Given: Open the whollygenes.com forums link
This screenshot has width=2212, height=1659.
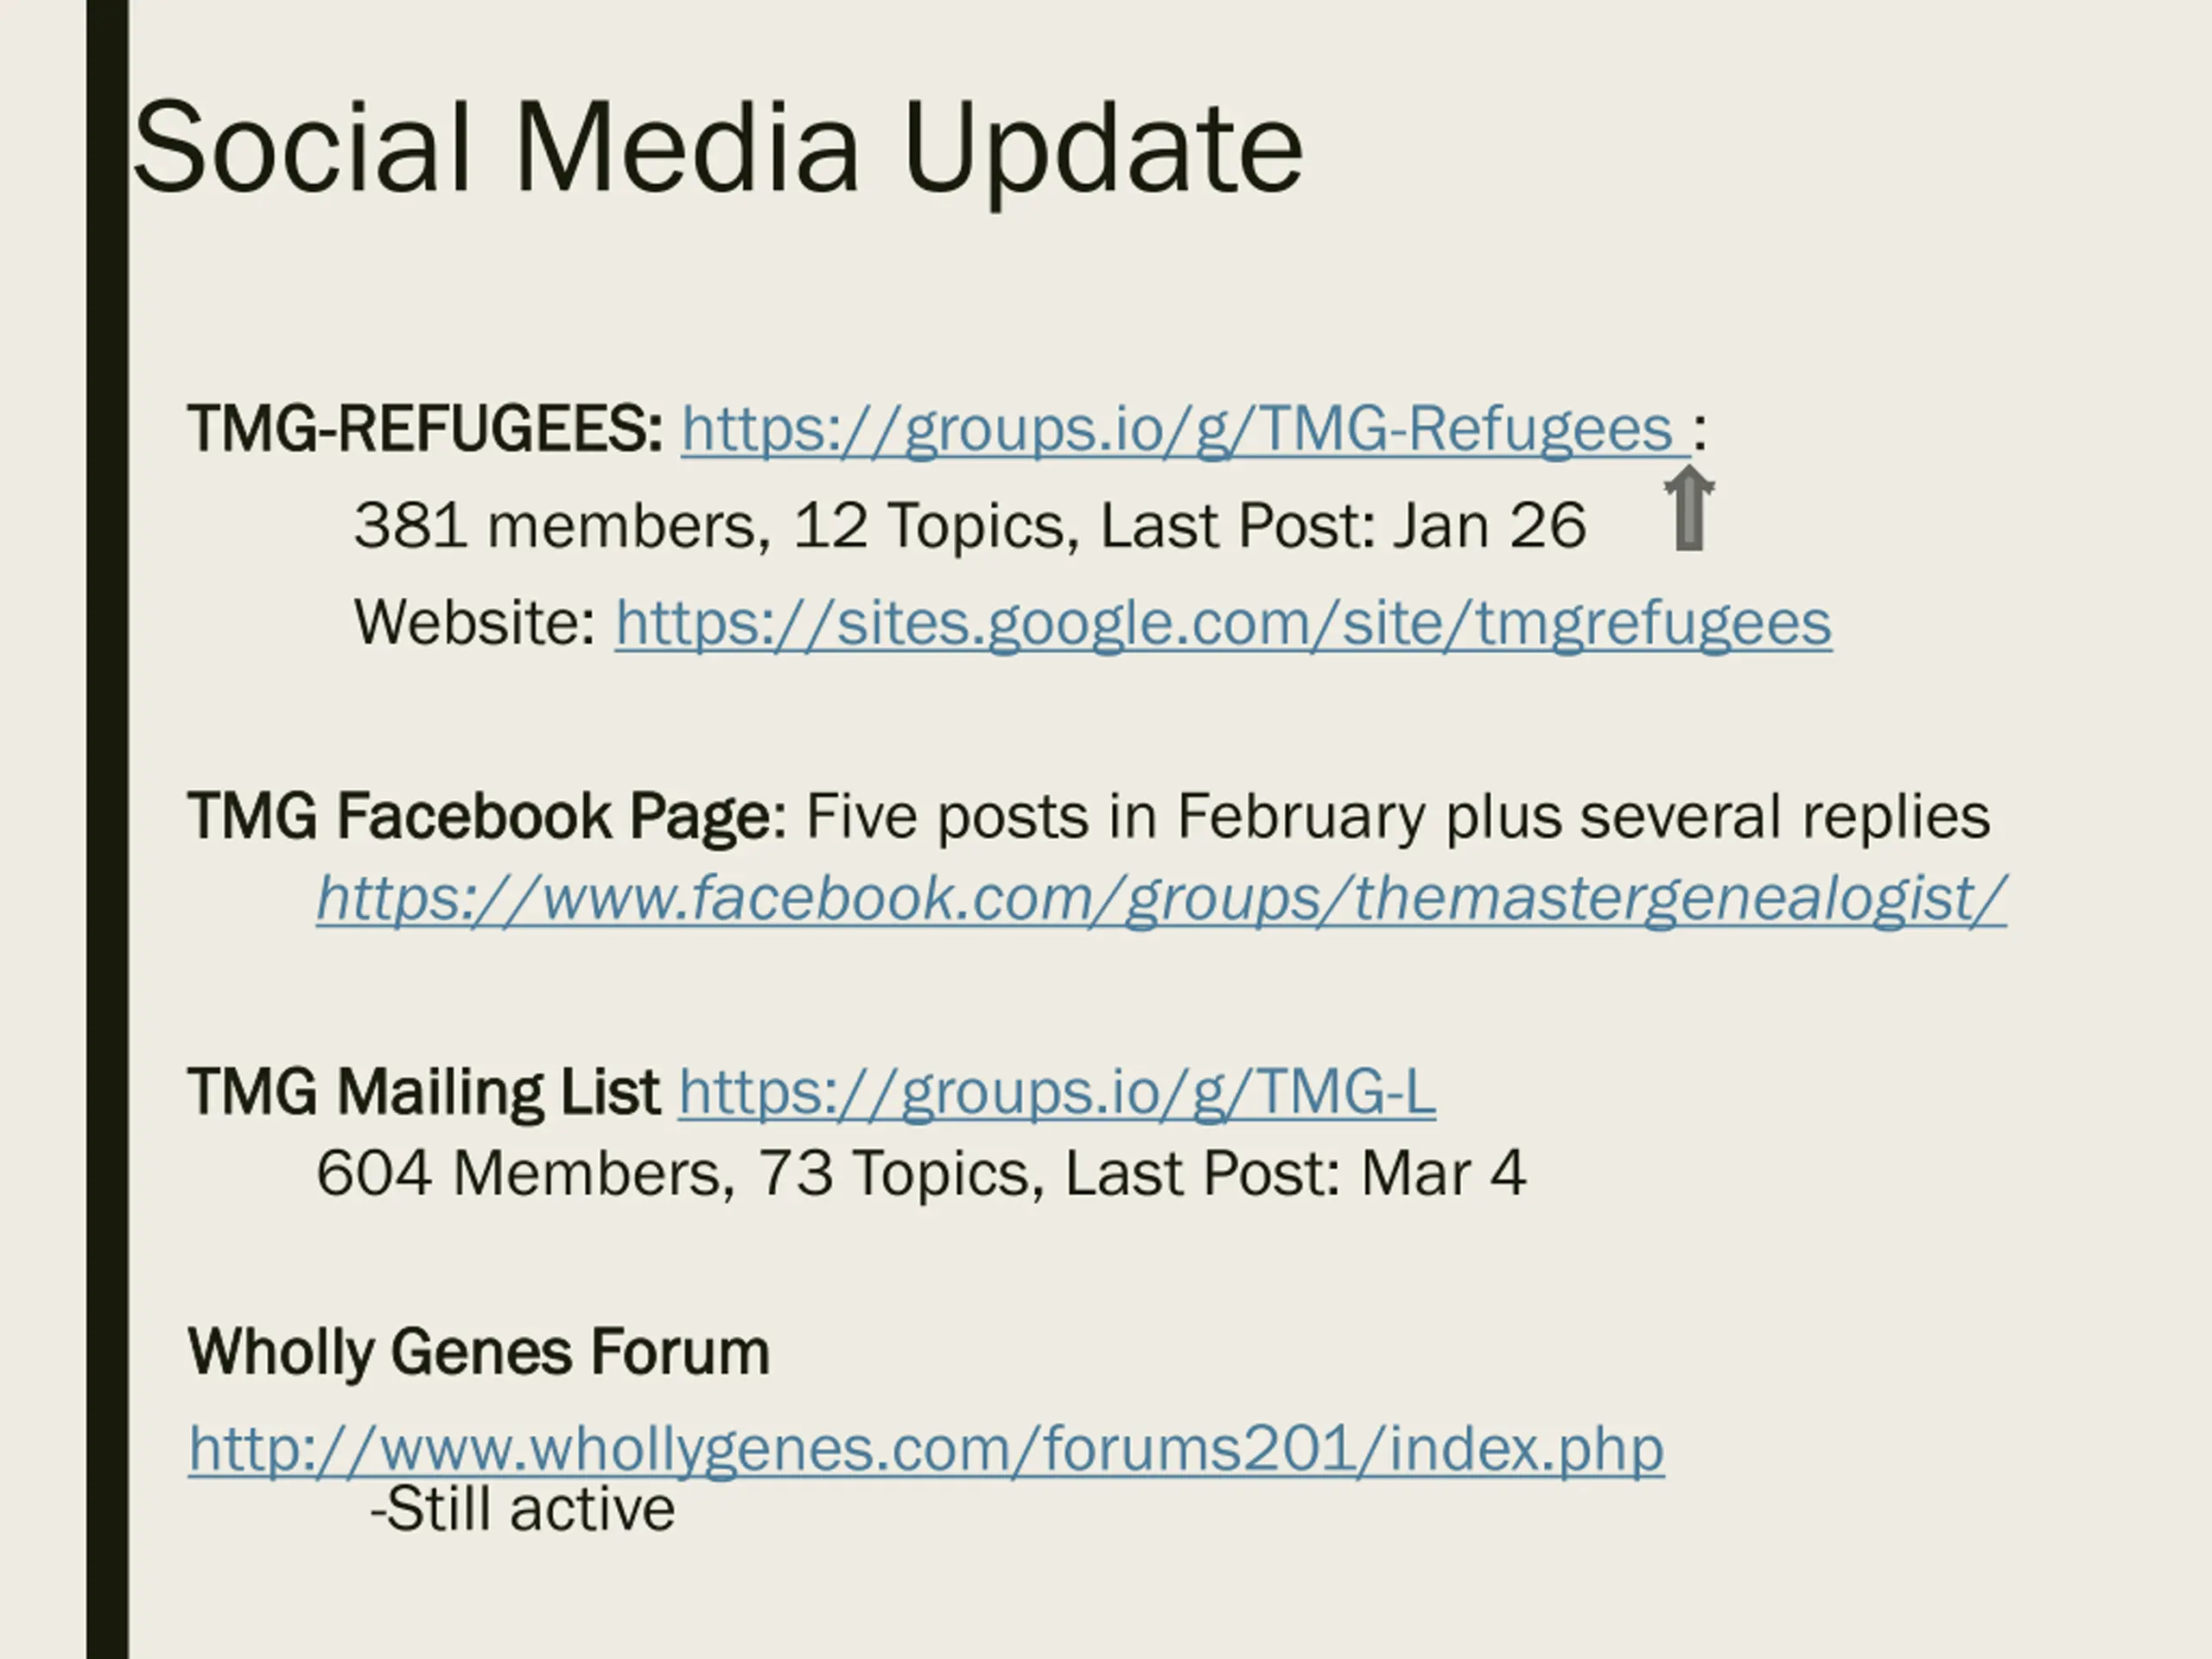Looking at the screenshot, I should (x=926, y=1448).
